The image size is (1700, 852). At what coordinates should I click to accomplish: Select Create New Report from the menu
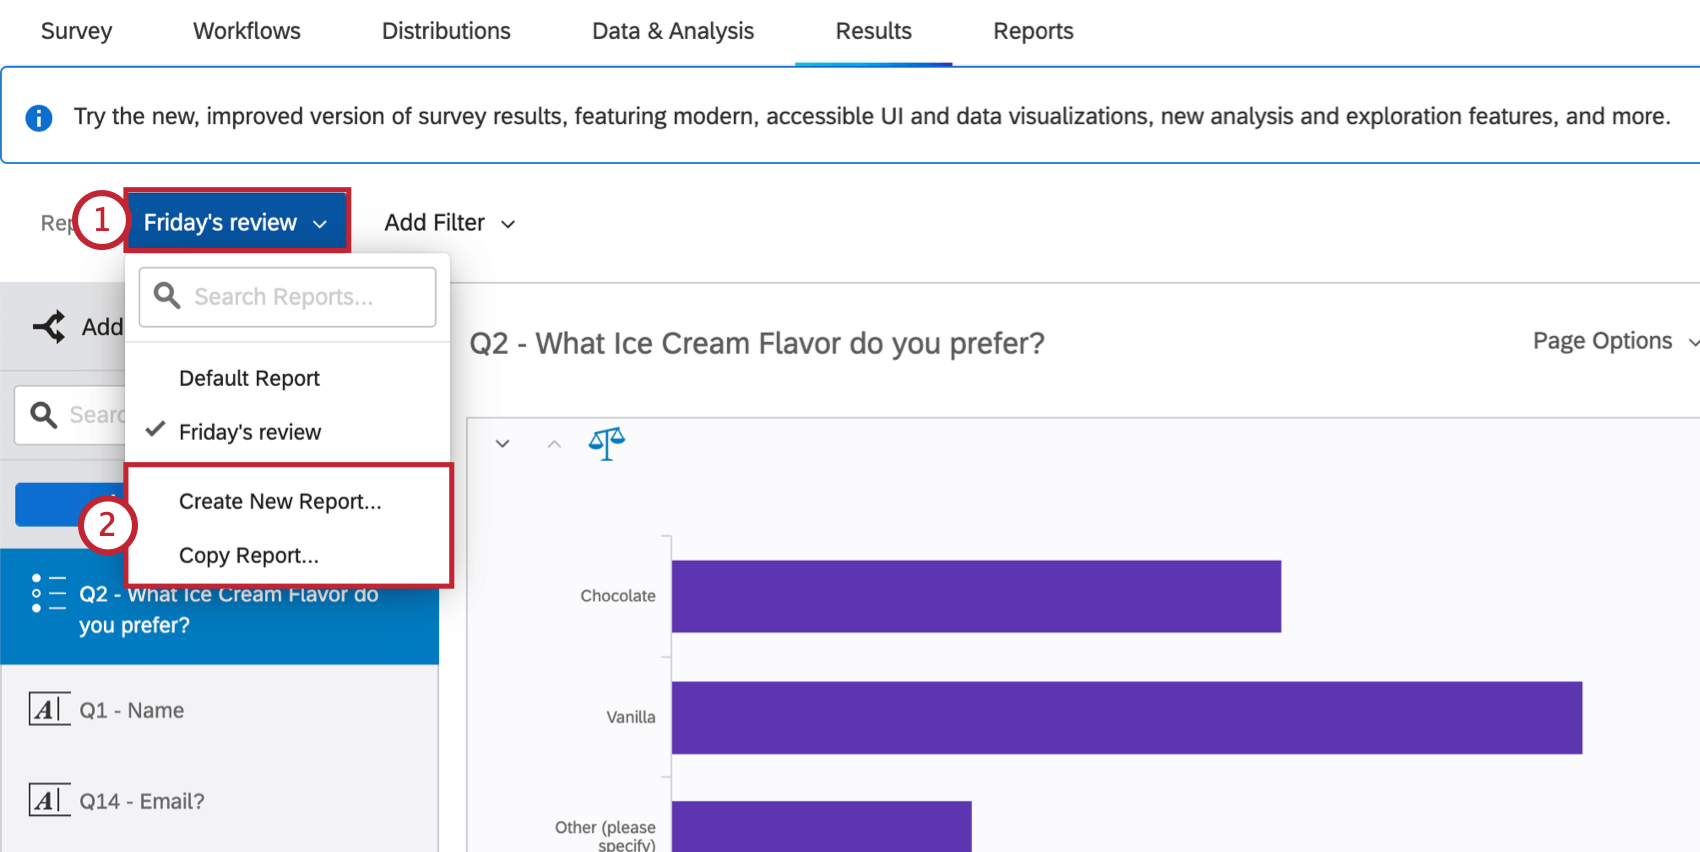point(280,501)
